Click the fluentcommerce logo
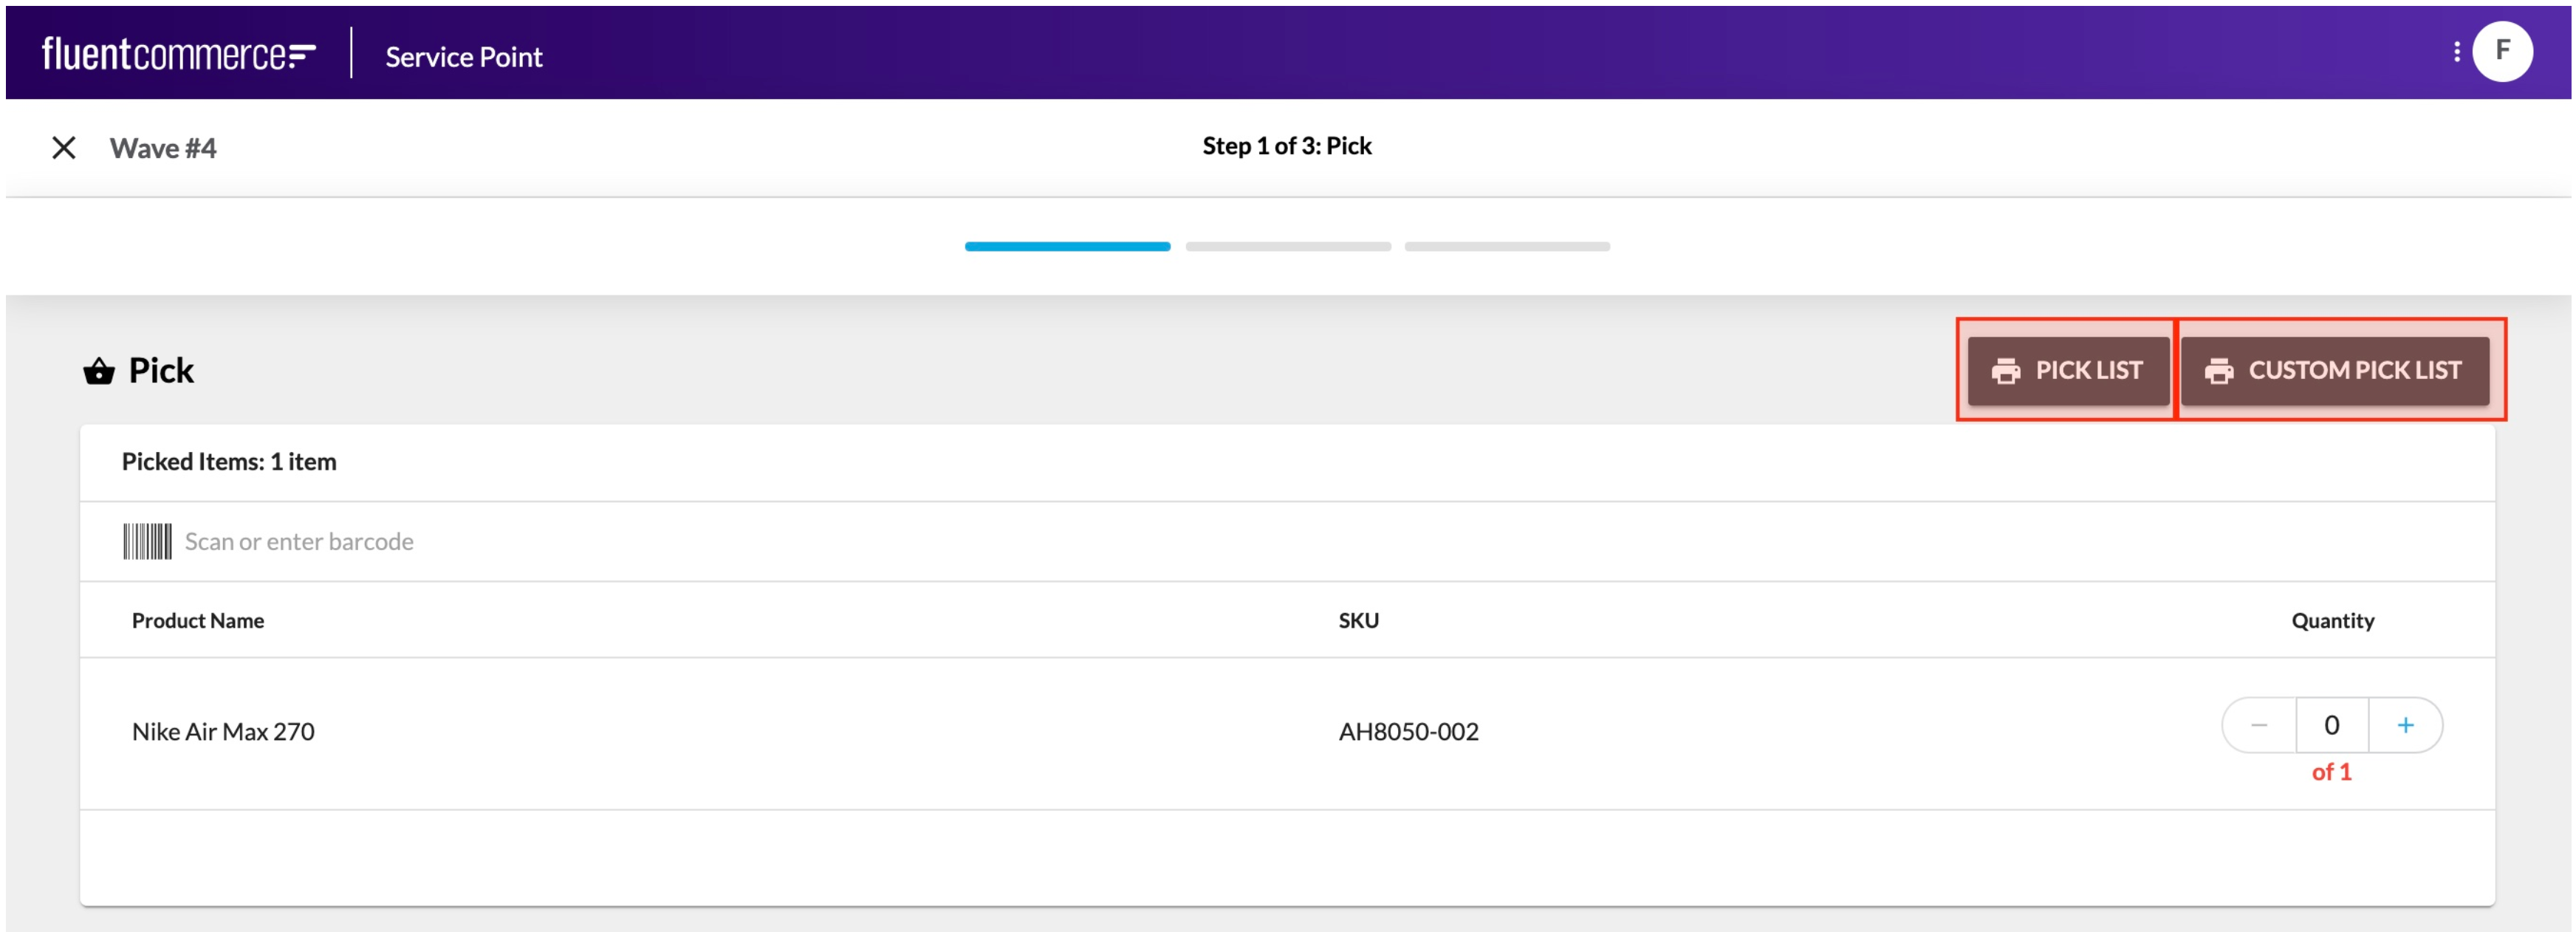This screenshot has height=932, width=2576. tap(178, 54)
